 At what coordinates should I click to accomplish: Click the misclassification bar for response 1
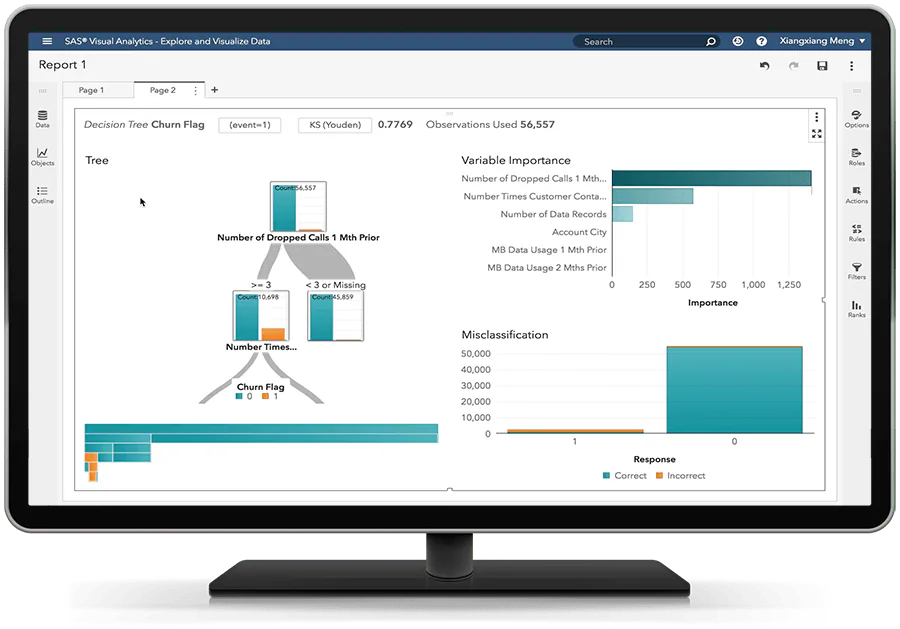pyautogui.click(x=575, y=431)
